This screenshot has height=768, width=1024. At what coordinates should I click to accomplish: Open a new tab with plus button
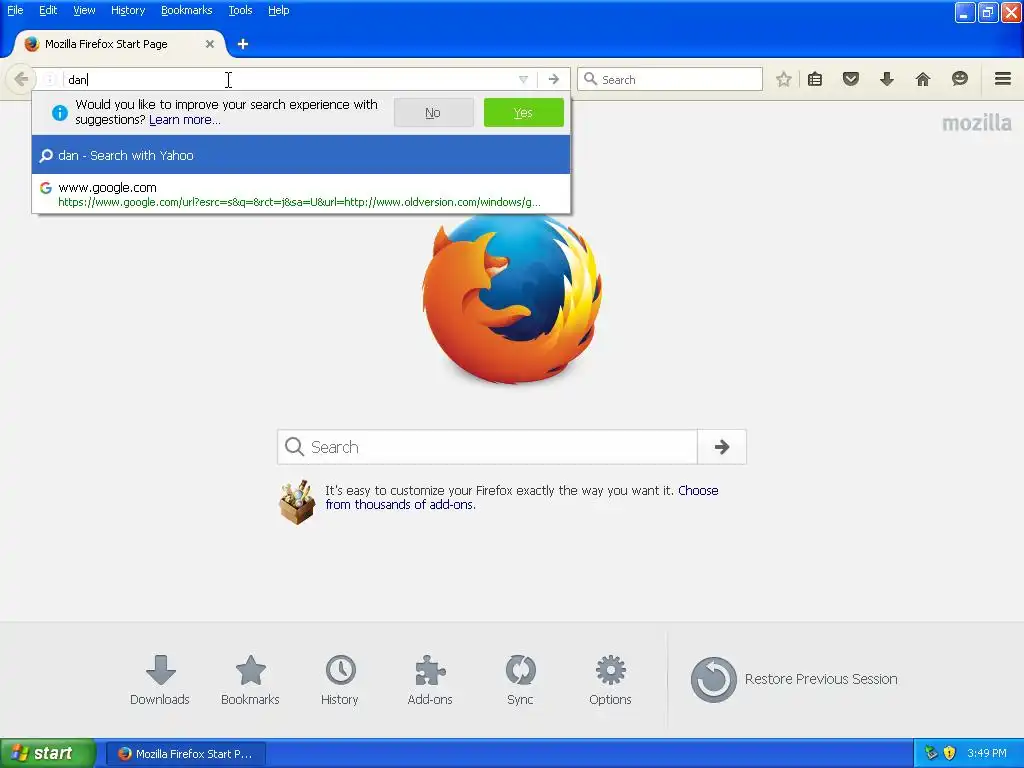(x=243, y=44)
